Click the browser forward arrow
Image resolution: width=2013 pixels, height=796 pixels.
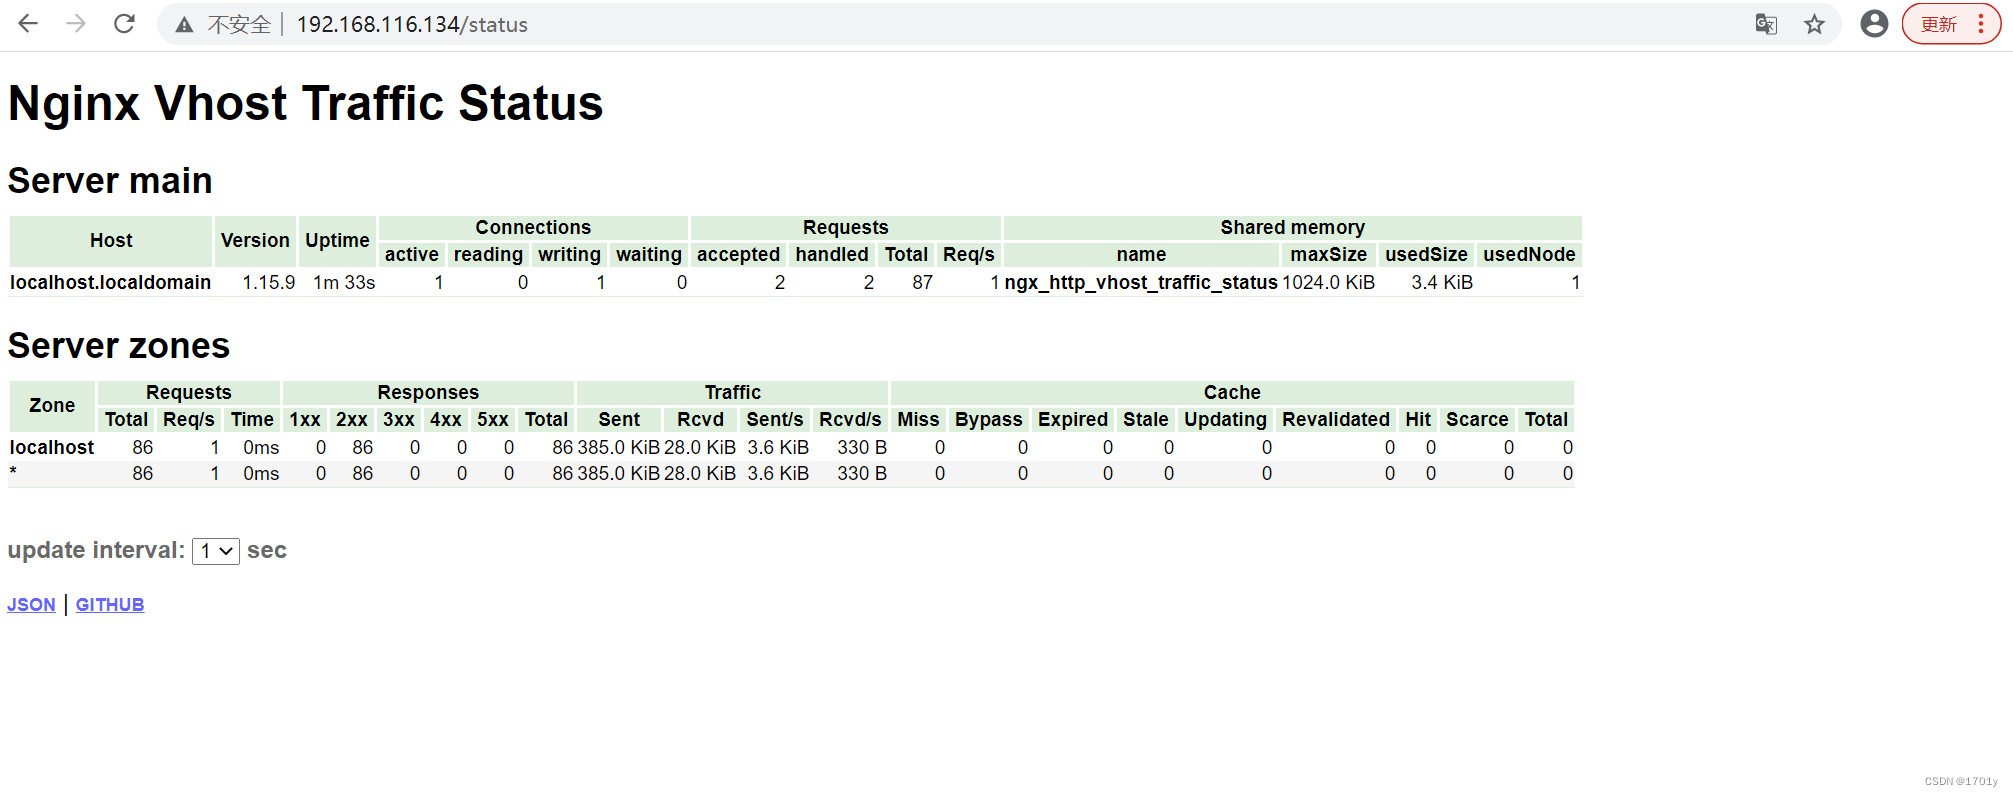(x=76, y=24)
